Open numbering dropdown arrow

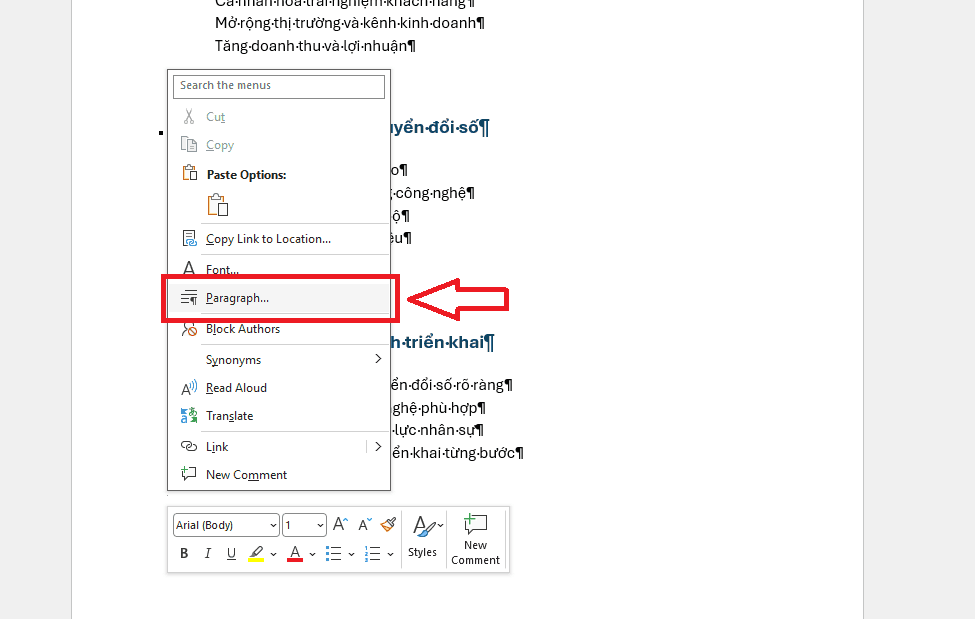[x=390, y=554]
